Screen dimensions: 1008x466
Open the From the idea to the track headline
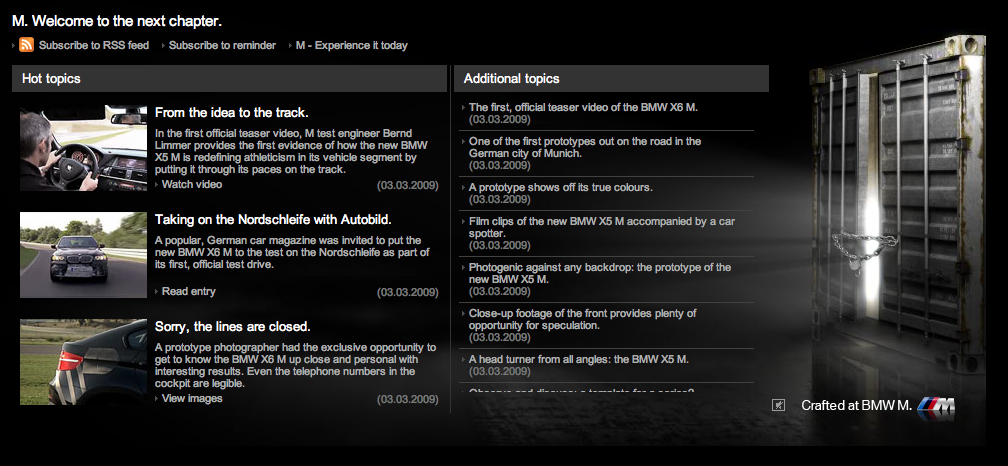pos(231,113)
